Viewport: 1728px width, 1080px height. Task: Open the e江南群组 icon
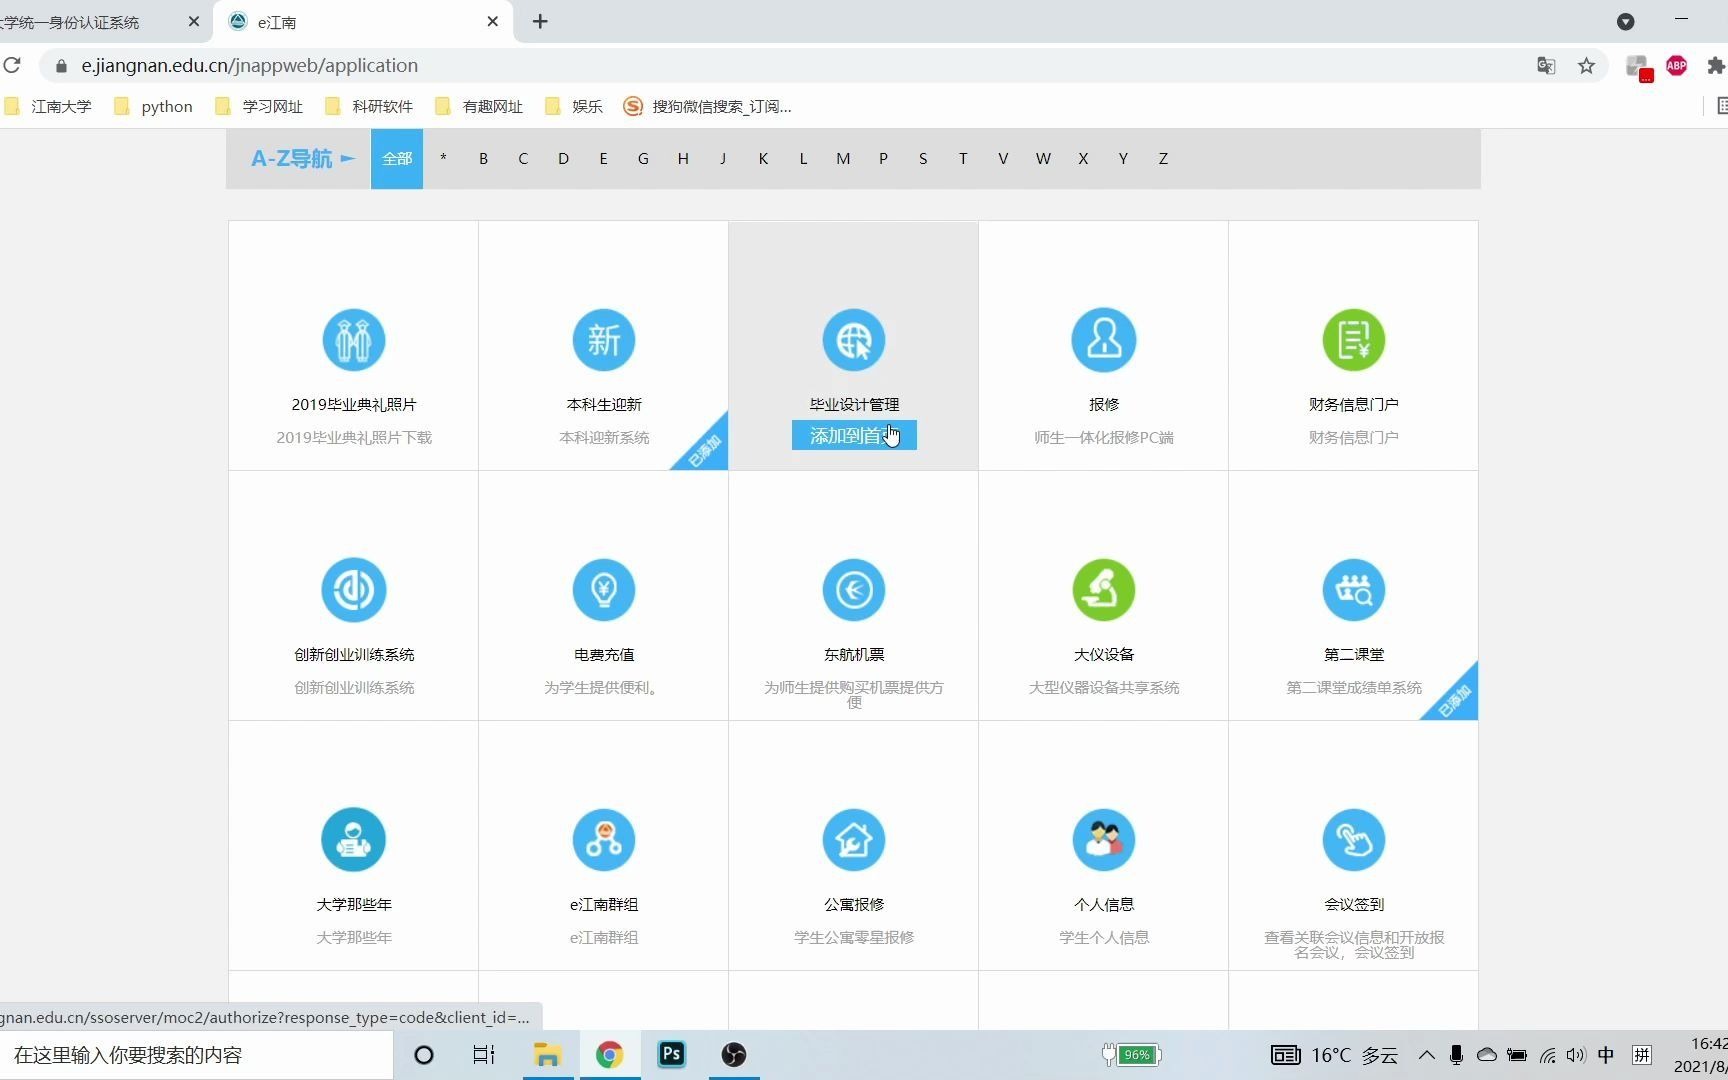pos(604,840)
